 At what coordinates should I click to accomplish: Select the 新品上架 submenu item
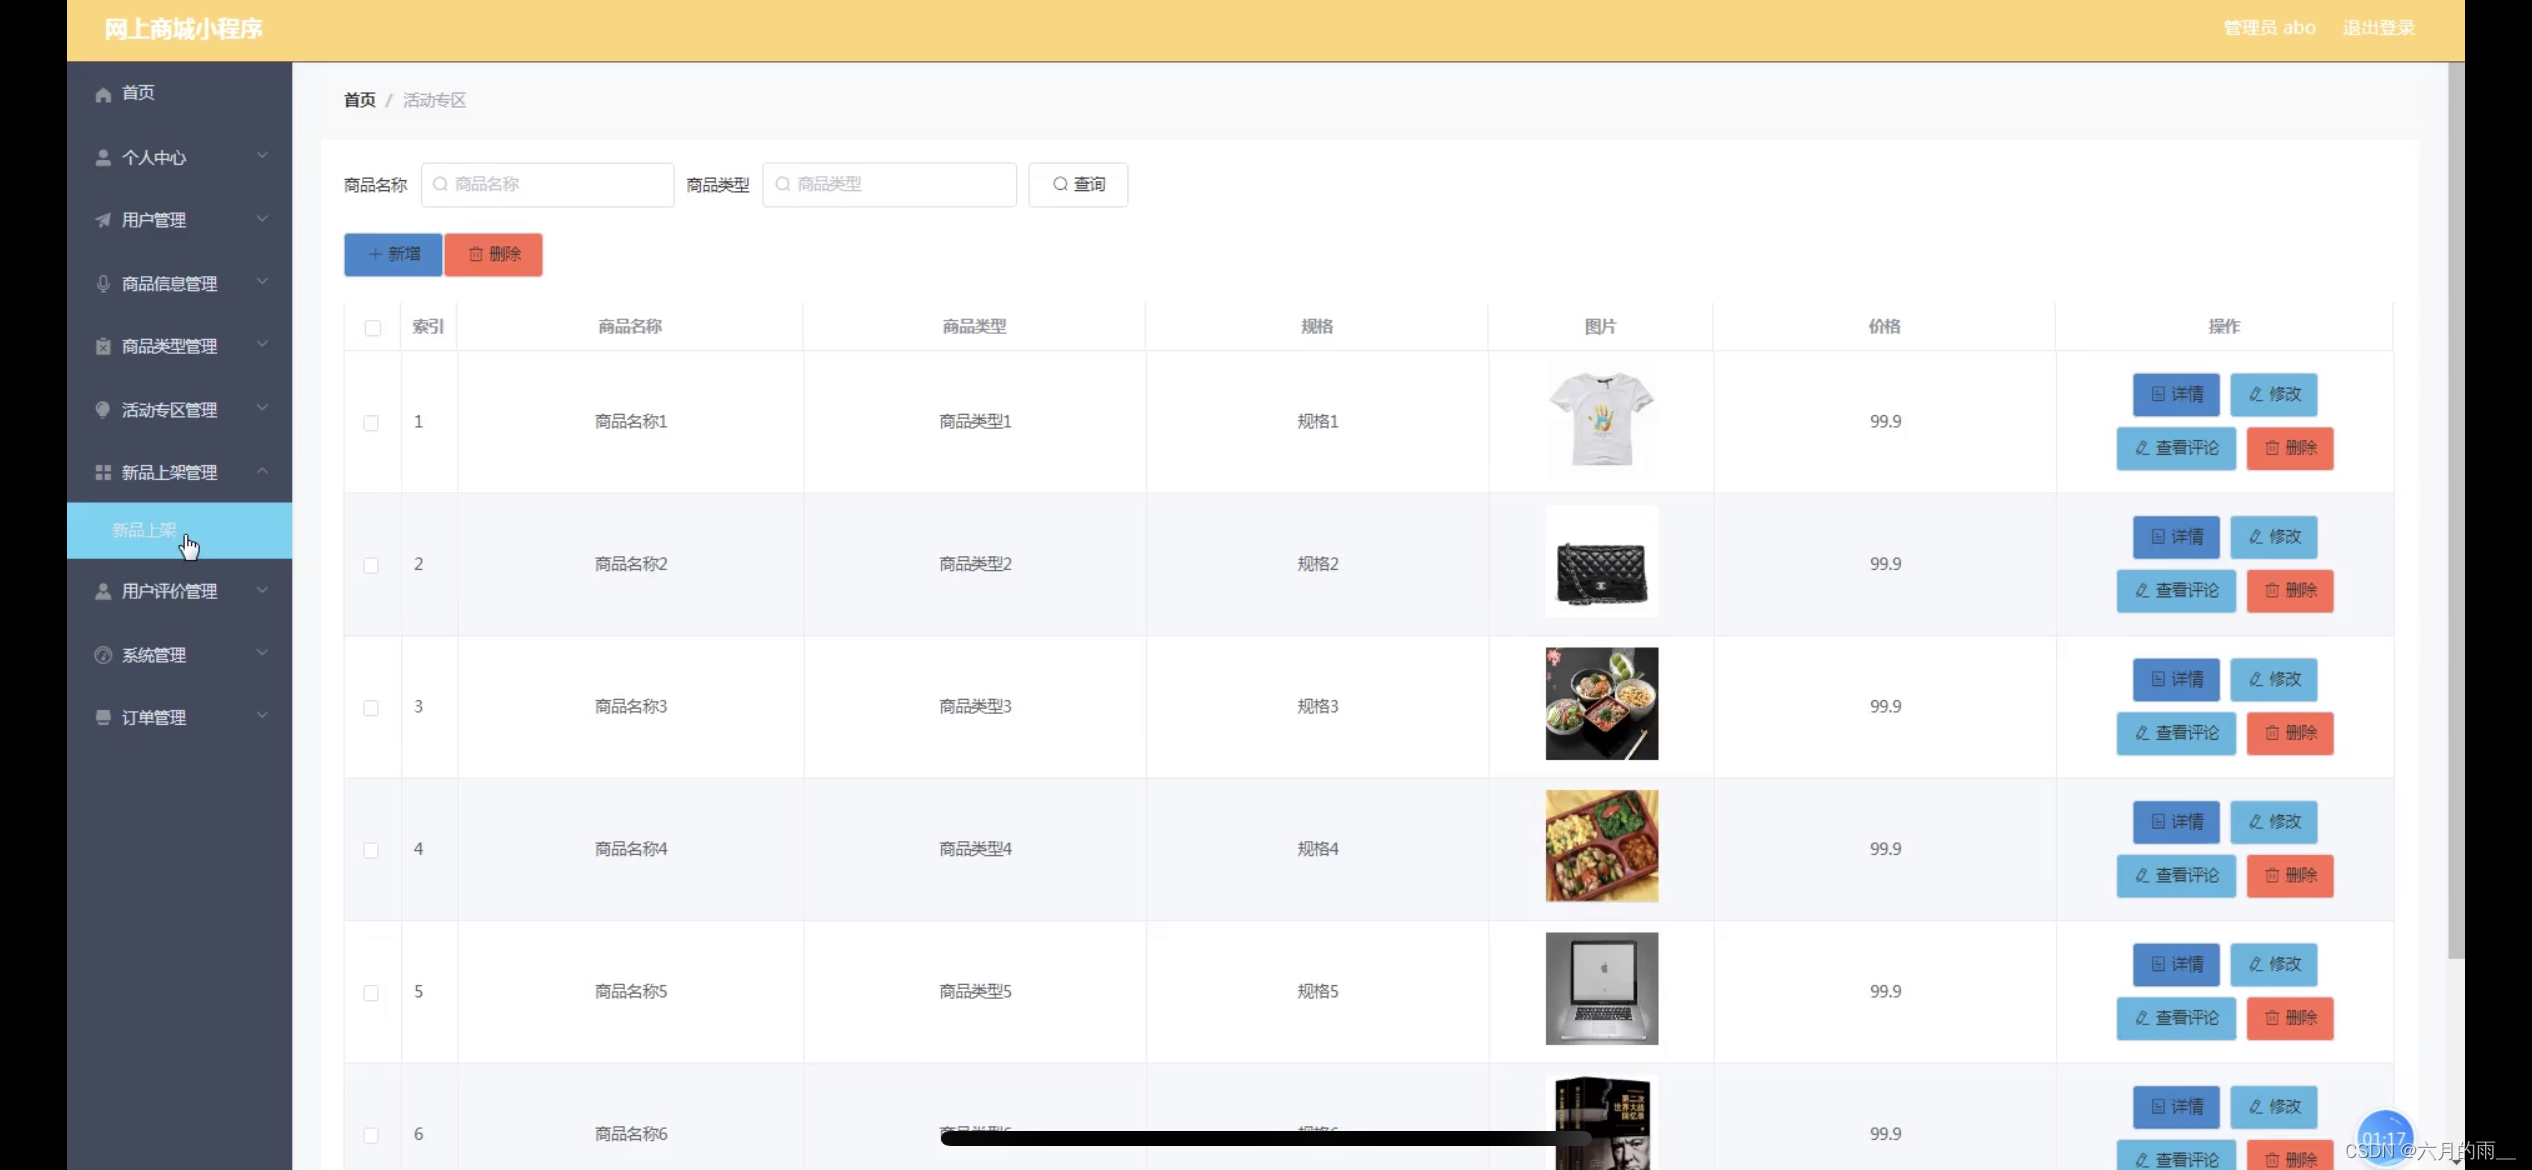(x=144, y=530)
